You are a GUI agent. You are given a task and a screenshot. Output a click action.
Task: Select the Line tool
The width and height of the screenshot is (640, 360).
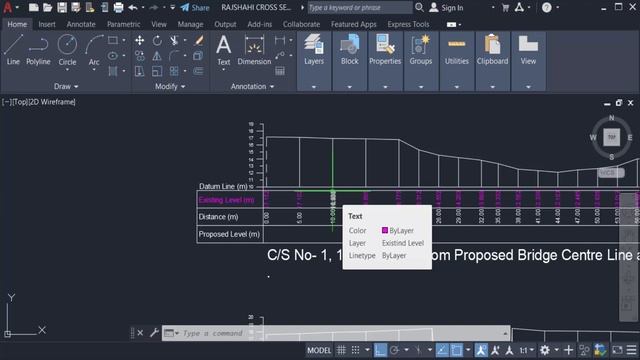point(13,50)
